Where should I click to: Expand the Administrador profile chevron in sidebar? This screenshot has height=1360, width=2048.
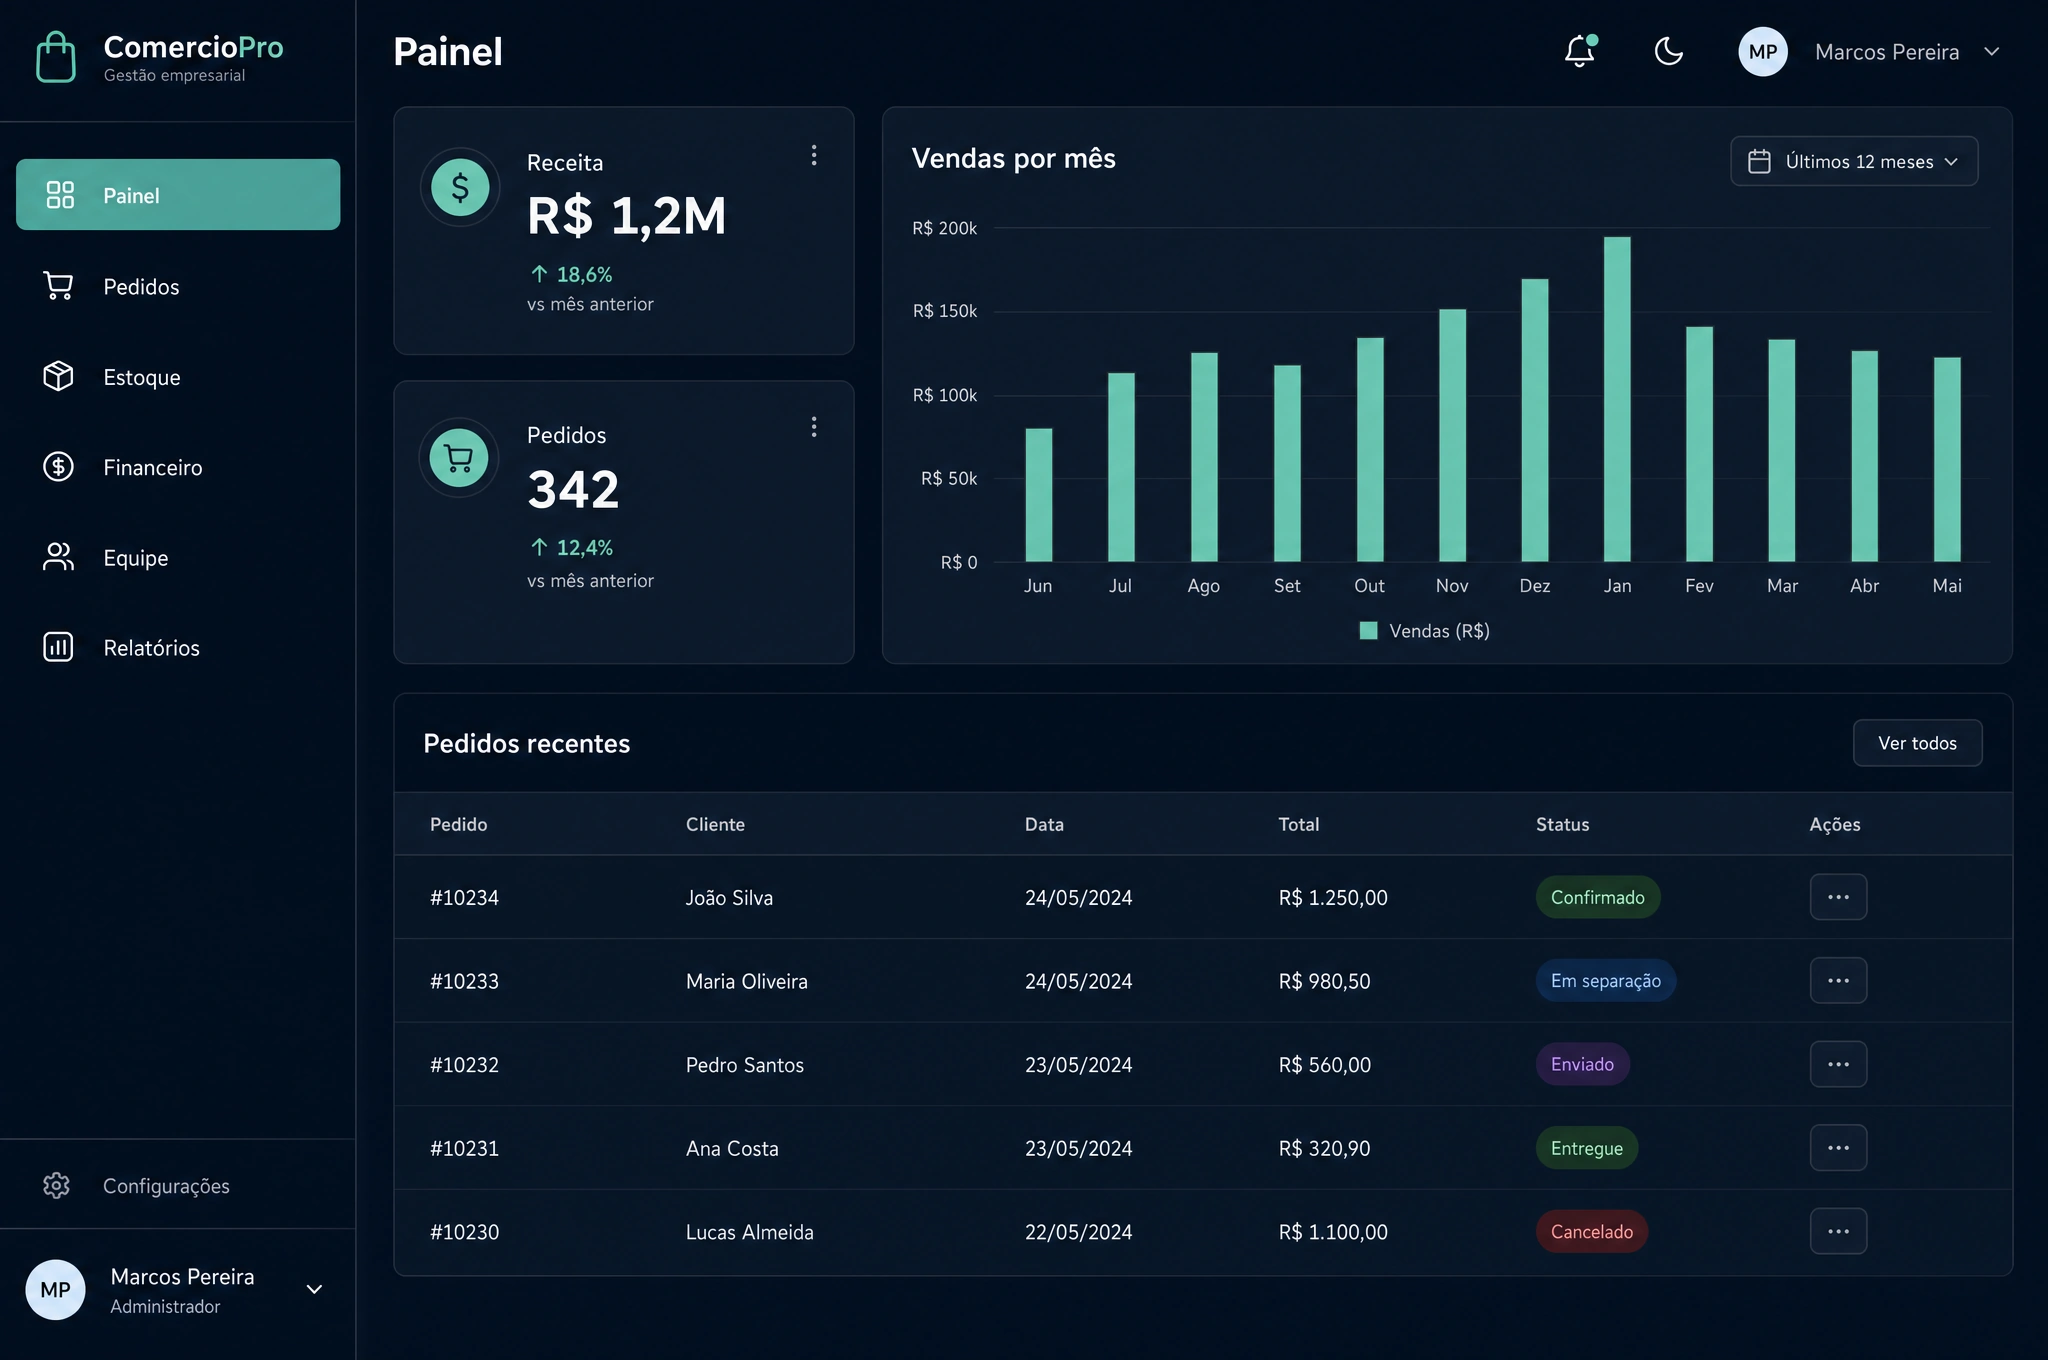[x=314, y=1289]
